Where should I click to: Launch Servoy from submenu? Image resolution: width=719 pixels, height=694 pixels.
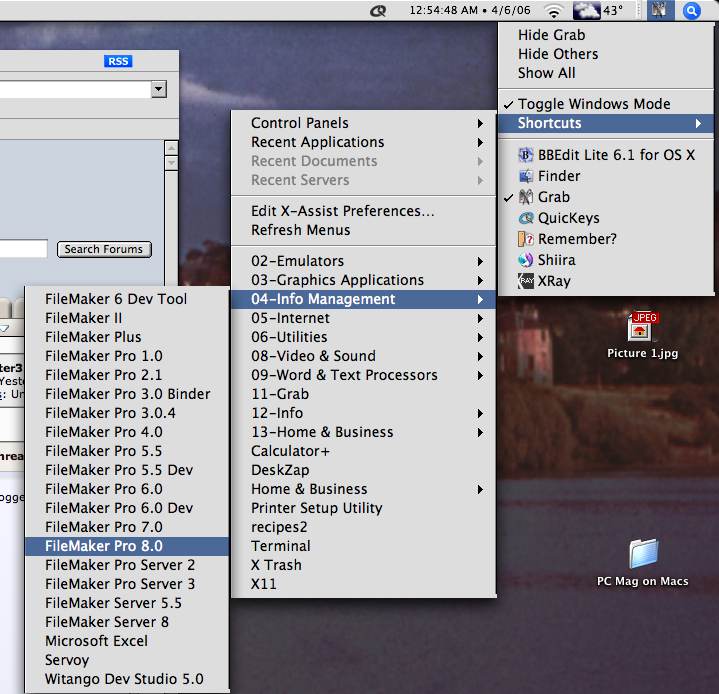point(127,661)
